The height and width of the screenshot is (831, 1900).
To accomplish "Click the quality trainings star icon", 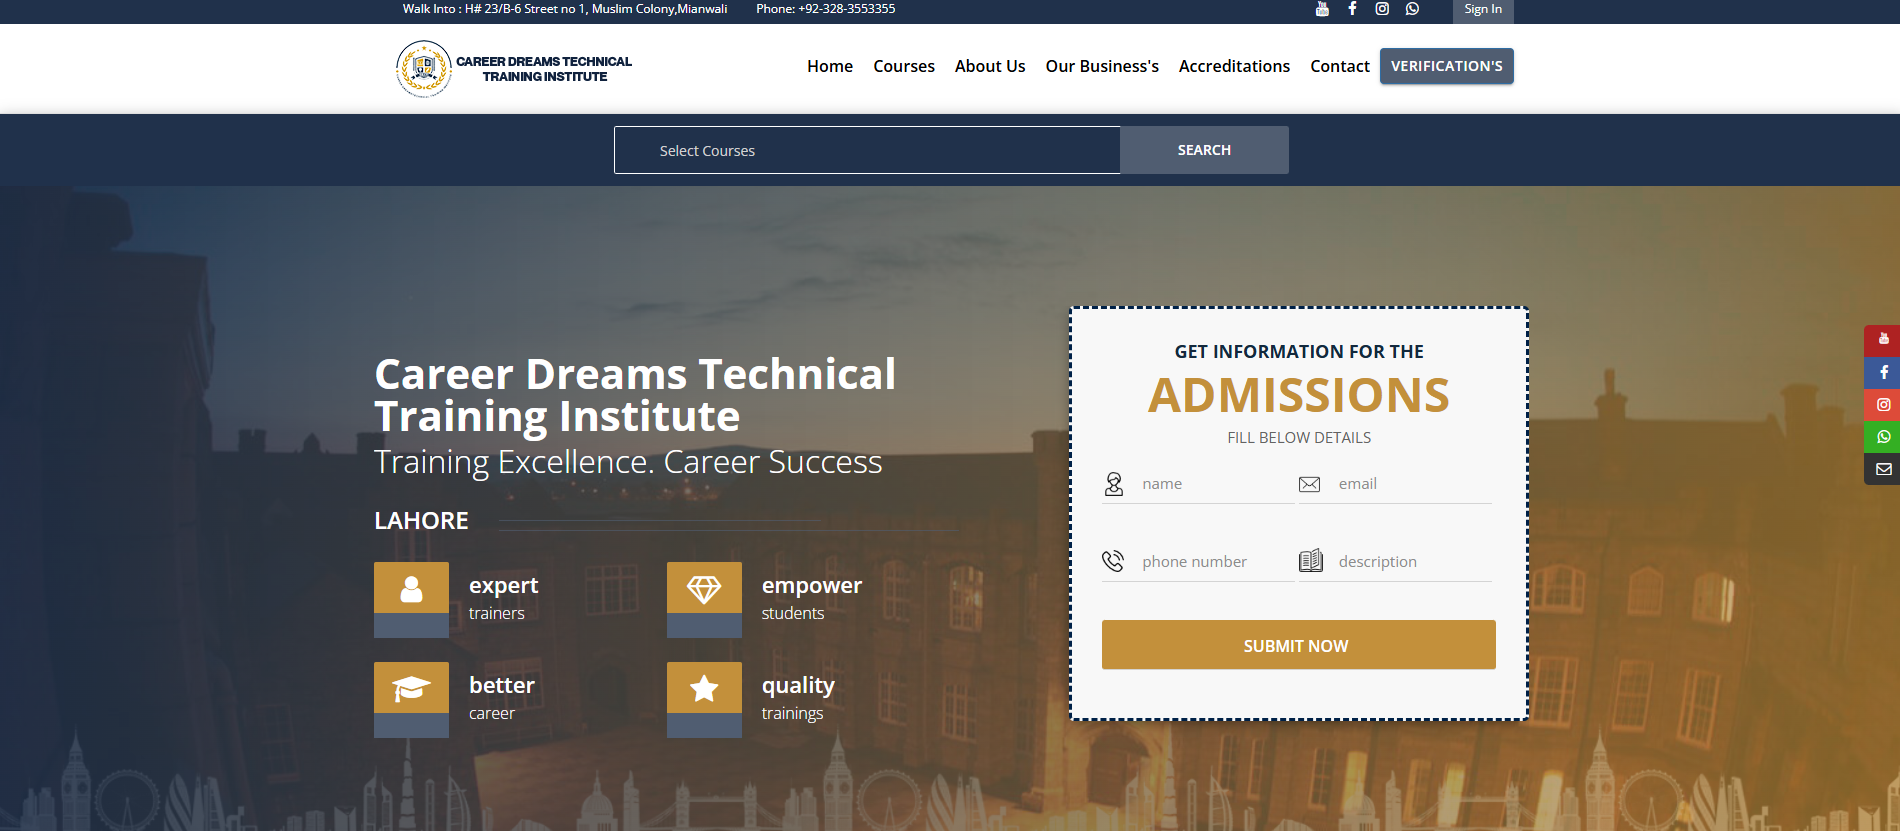I will point(704,688).
